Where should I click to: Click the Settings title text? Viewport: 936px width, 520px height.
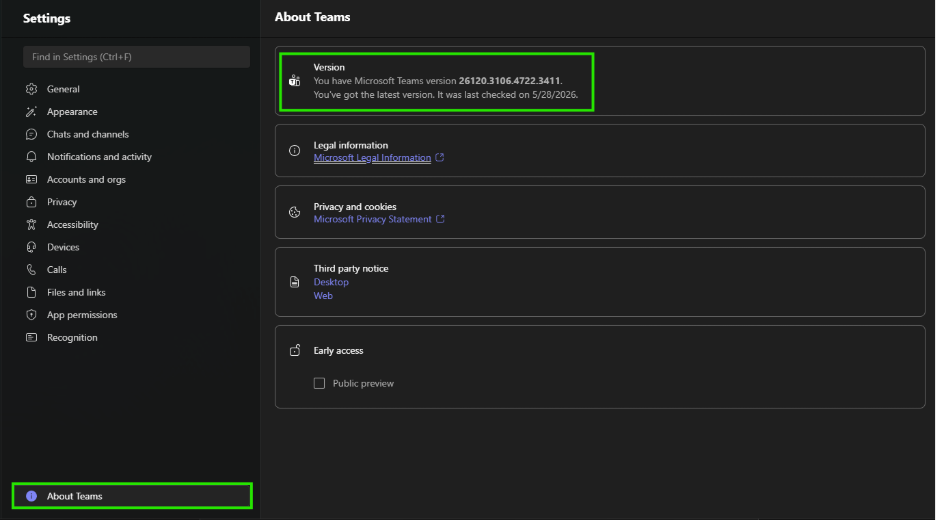coord(47,19)
